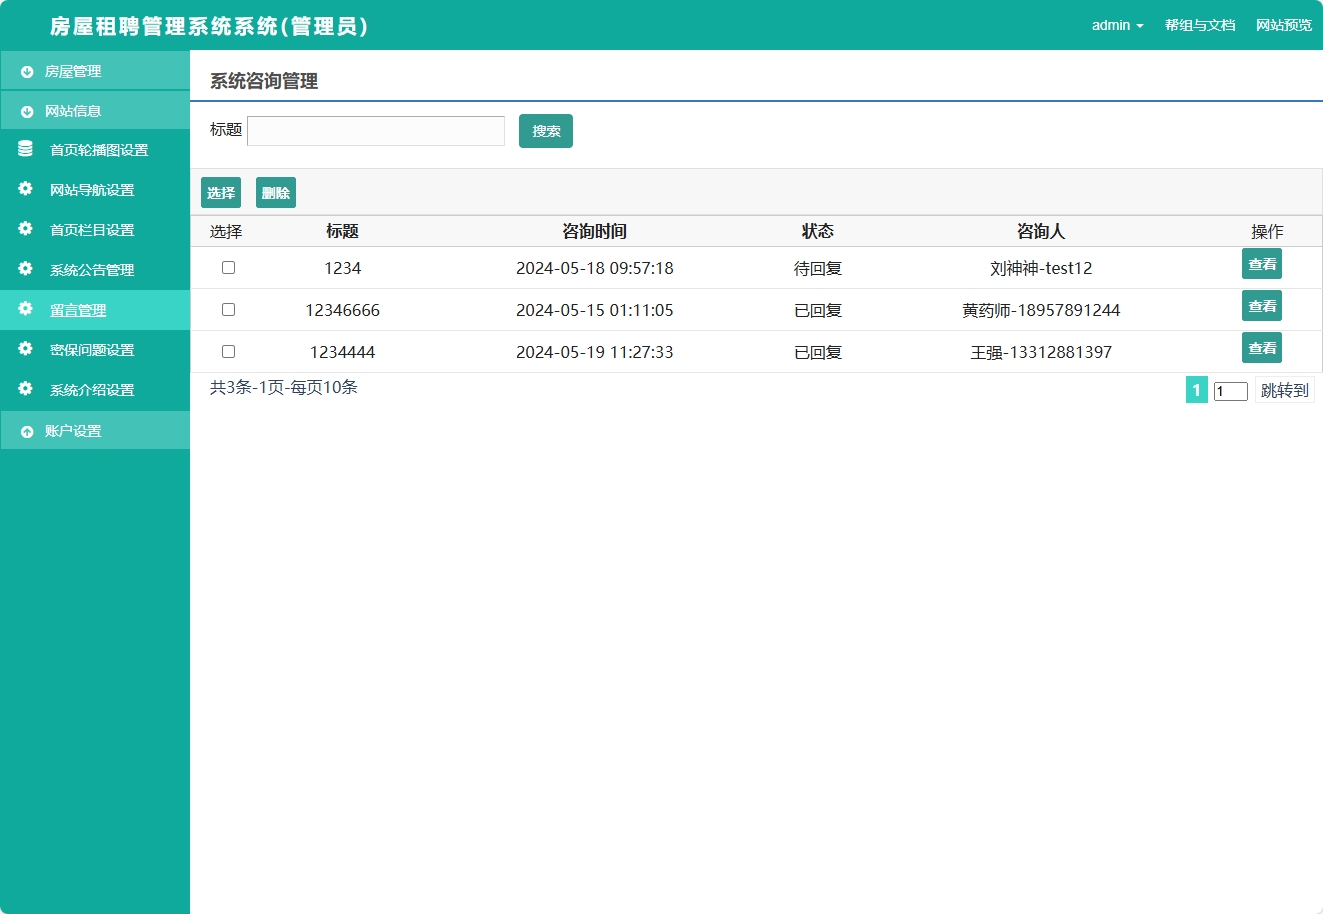Open the 留言管理 menu item
Image resolution: width=1323 pixels, height=914 pixels.
75,310
